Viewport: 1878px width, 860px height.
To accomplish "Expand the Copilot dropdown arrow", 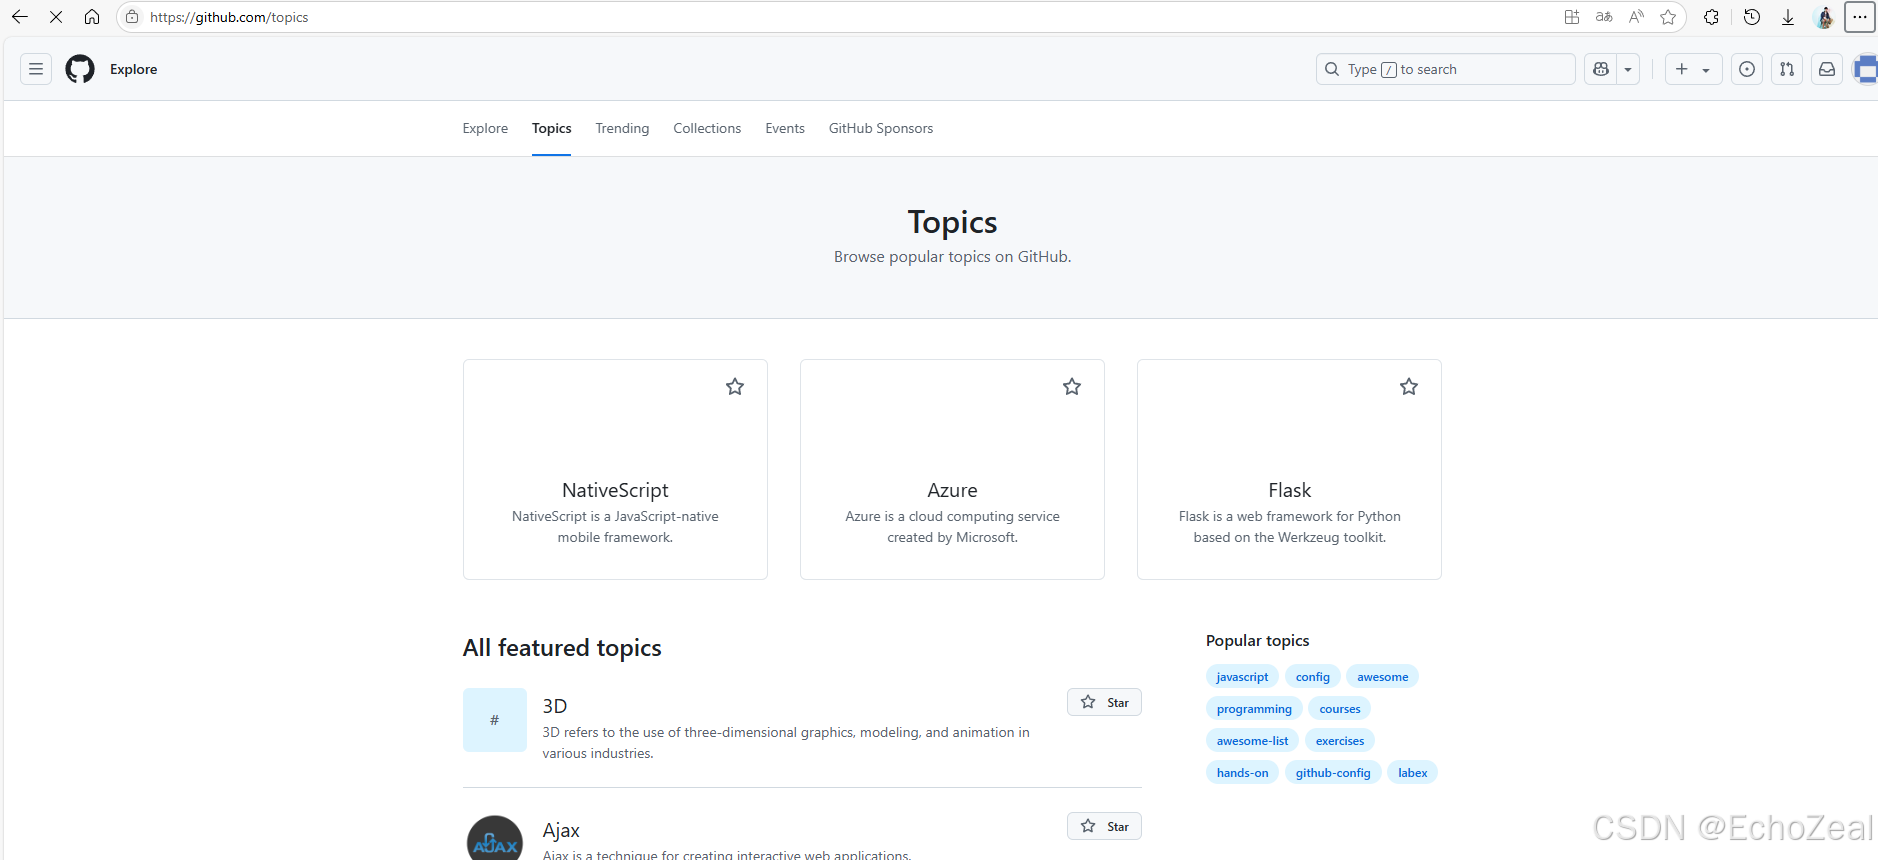I will pyautogui.click(x=1628, y=69).
